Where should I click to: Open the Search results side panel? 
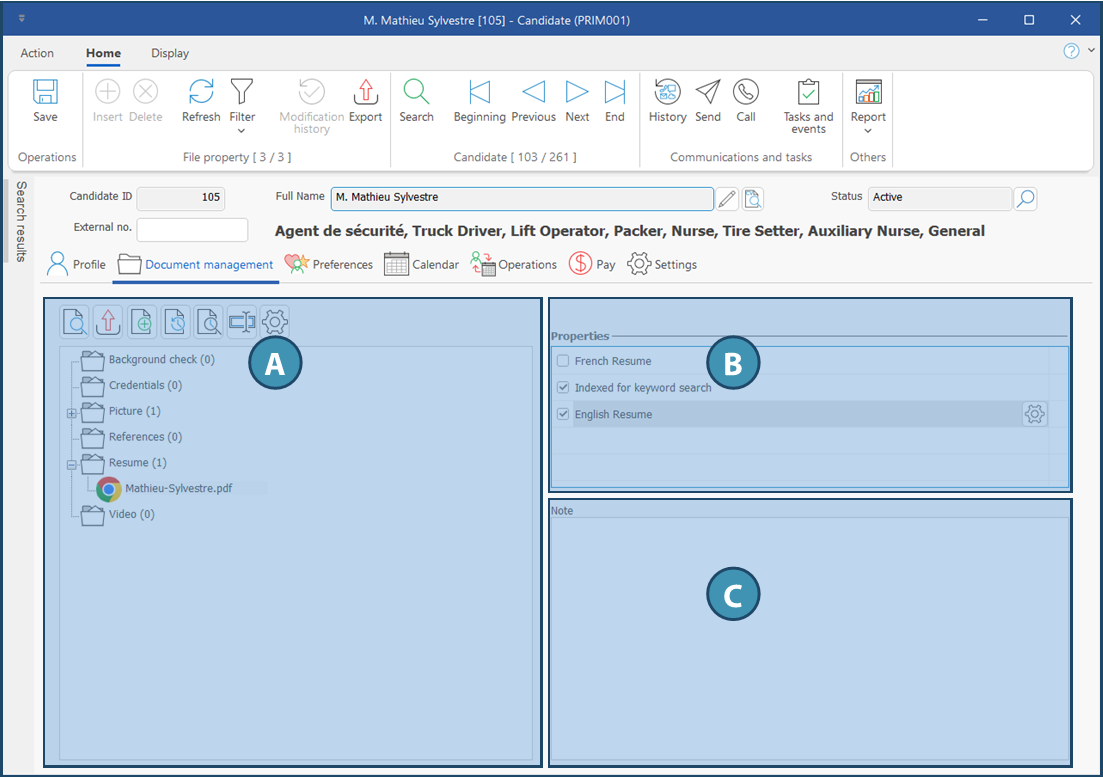[x=21, y=222]
